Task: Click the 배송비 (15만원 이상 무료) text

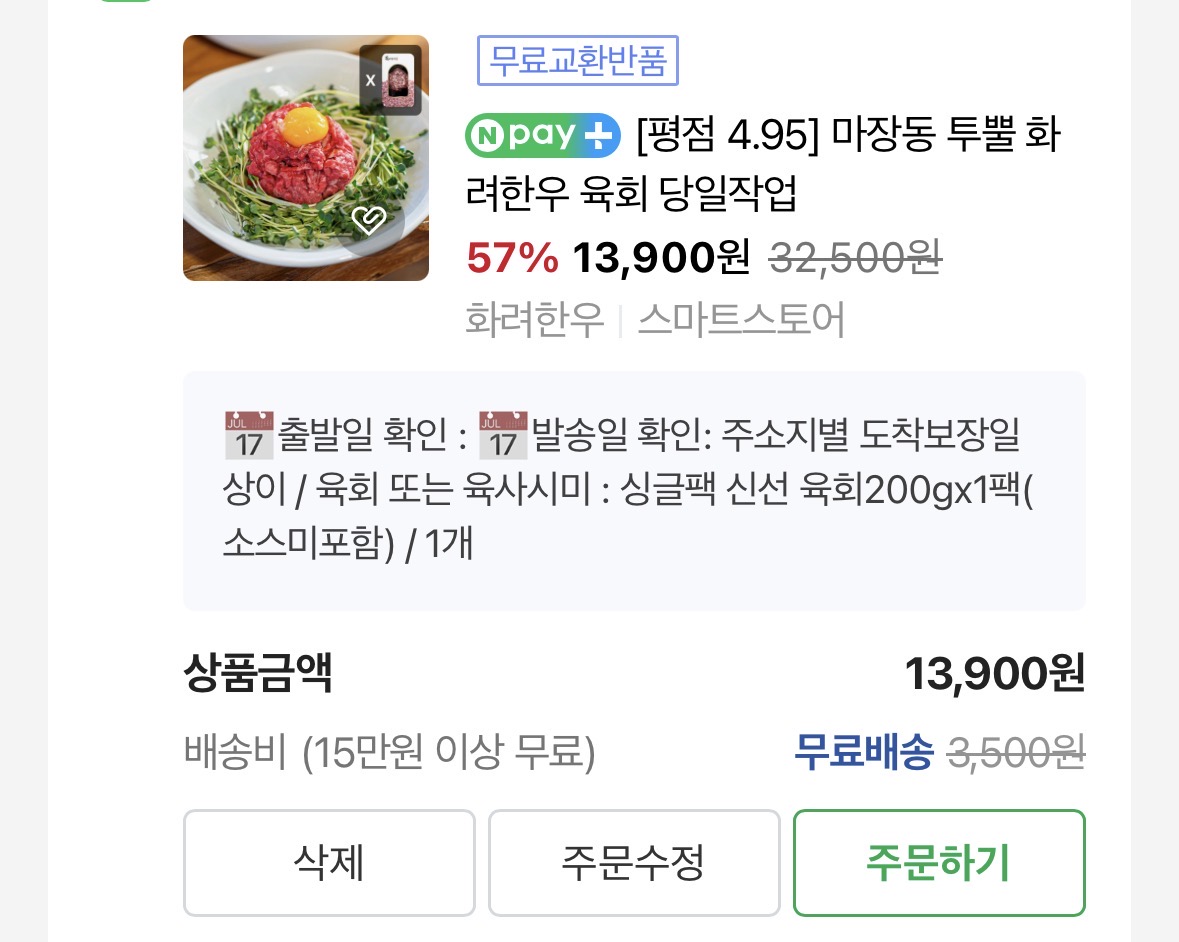Action: (x=390, y=752)
